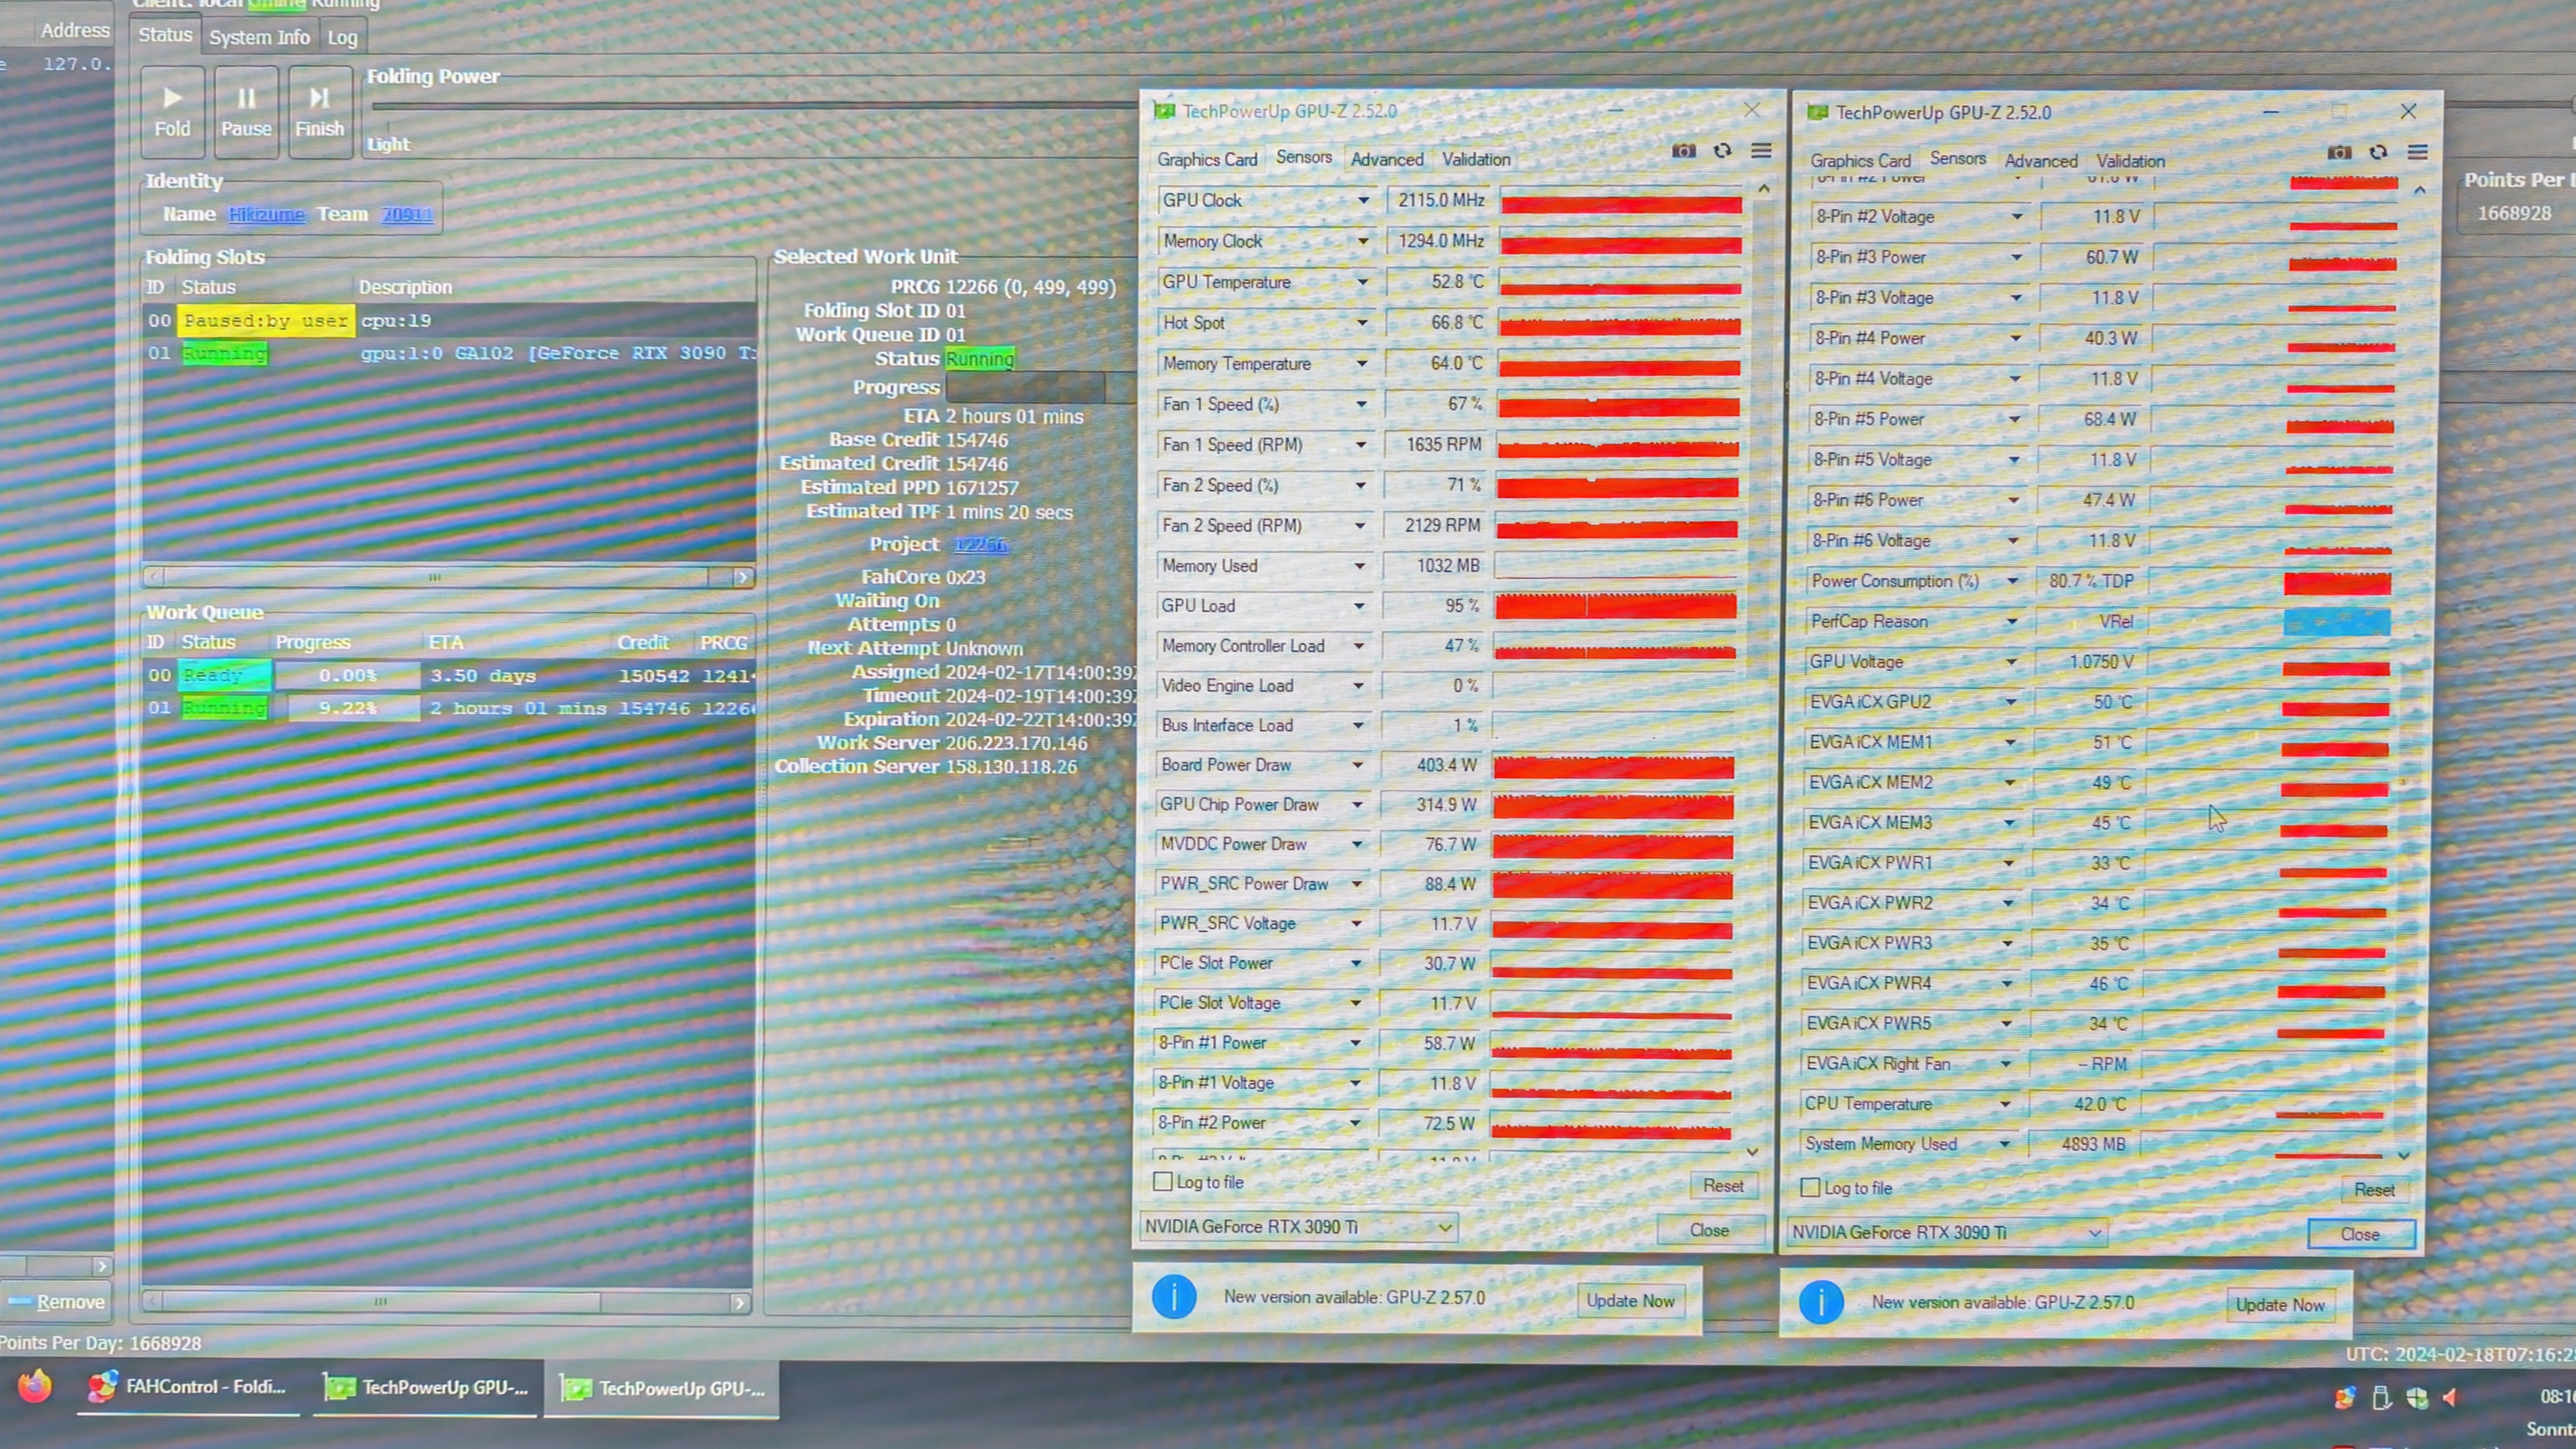Click the Pause button in FAHControl
This screenshot has width=2576, height=1449.
[246, 112]
